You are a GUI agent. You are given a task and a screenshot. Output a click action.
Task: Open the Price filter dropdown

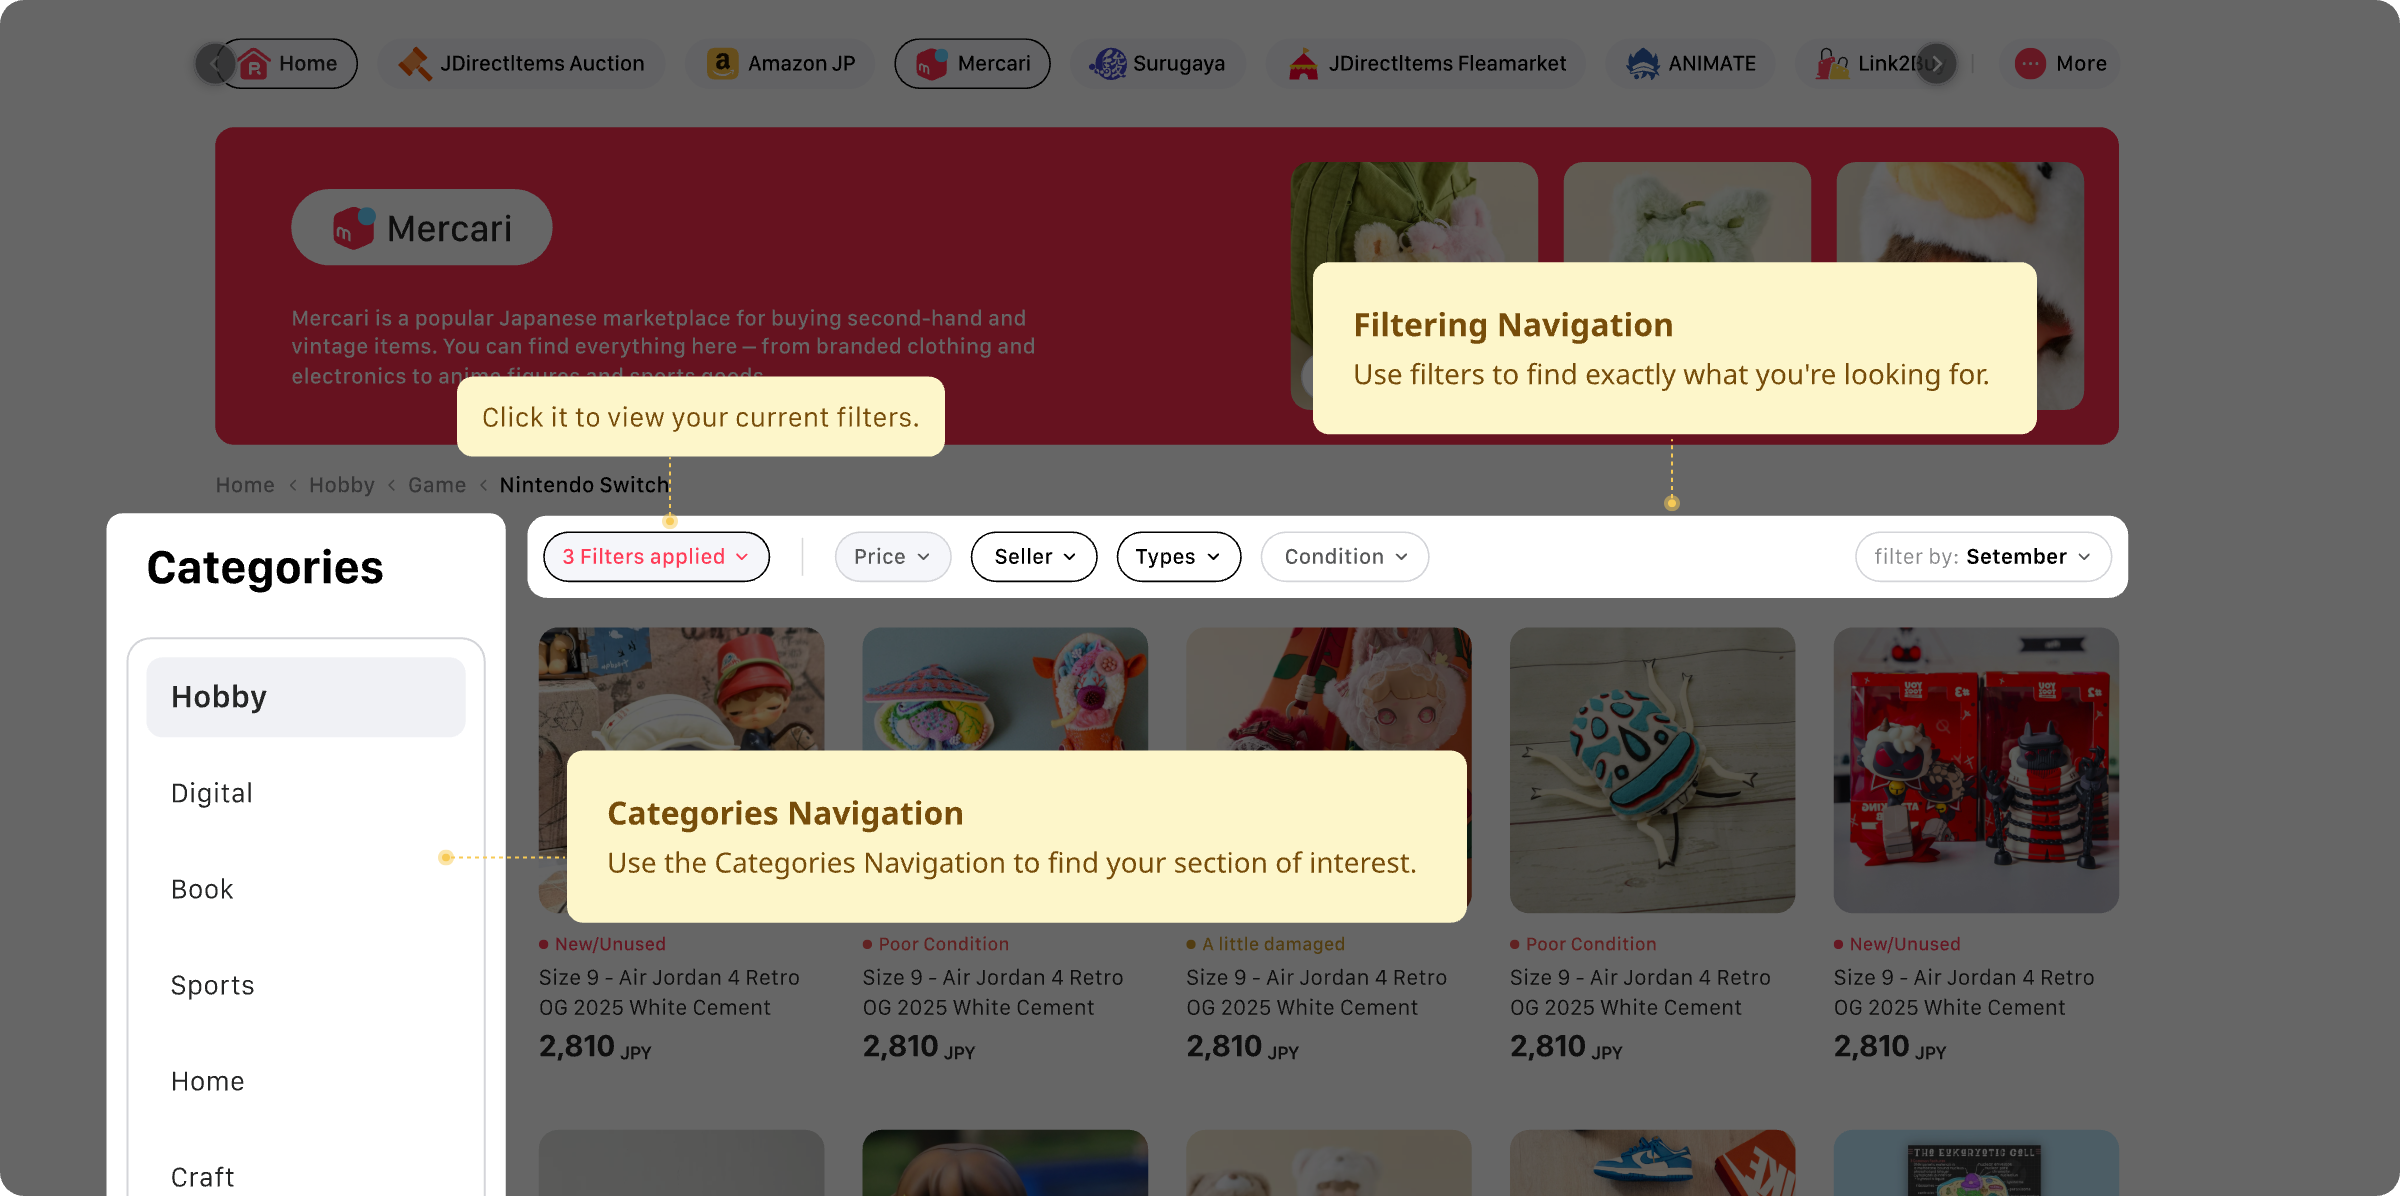pos(892,557)
